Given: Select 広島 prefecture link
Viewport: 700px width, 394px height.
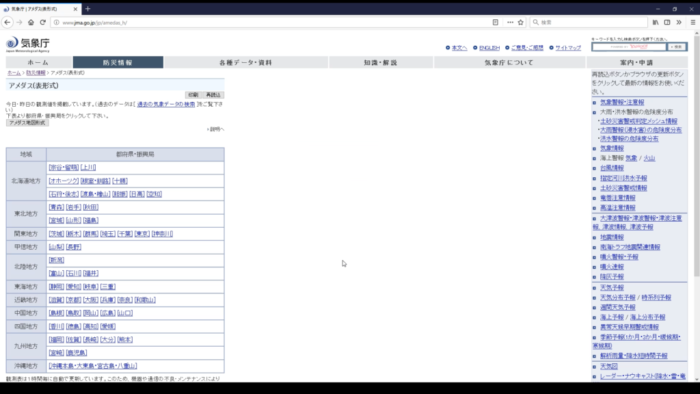Looking at the screenshot, I should pos(108,313).
